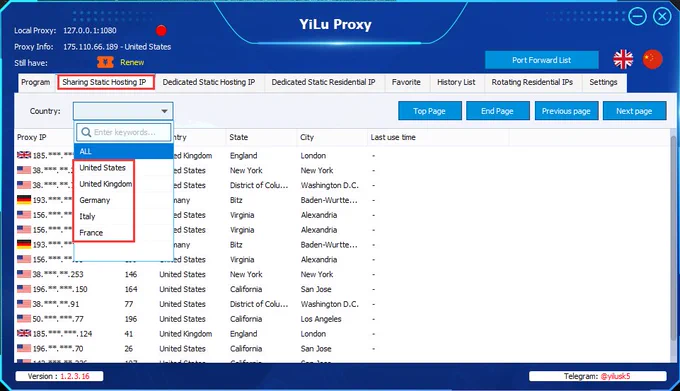This screenshot has height=391, width=680.
Task: Close the YiLu Proxy window
Action: 662,17
